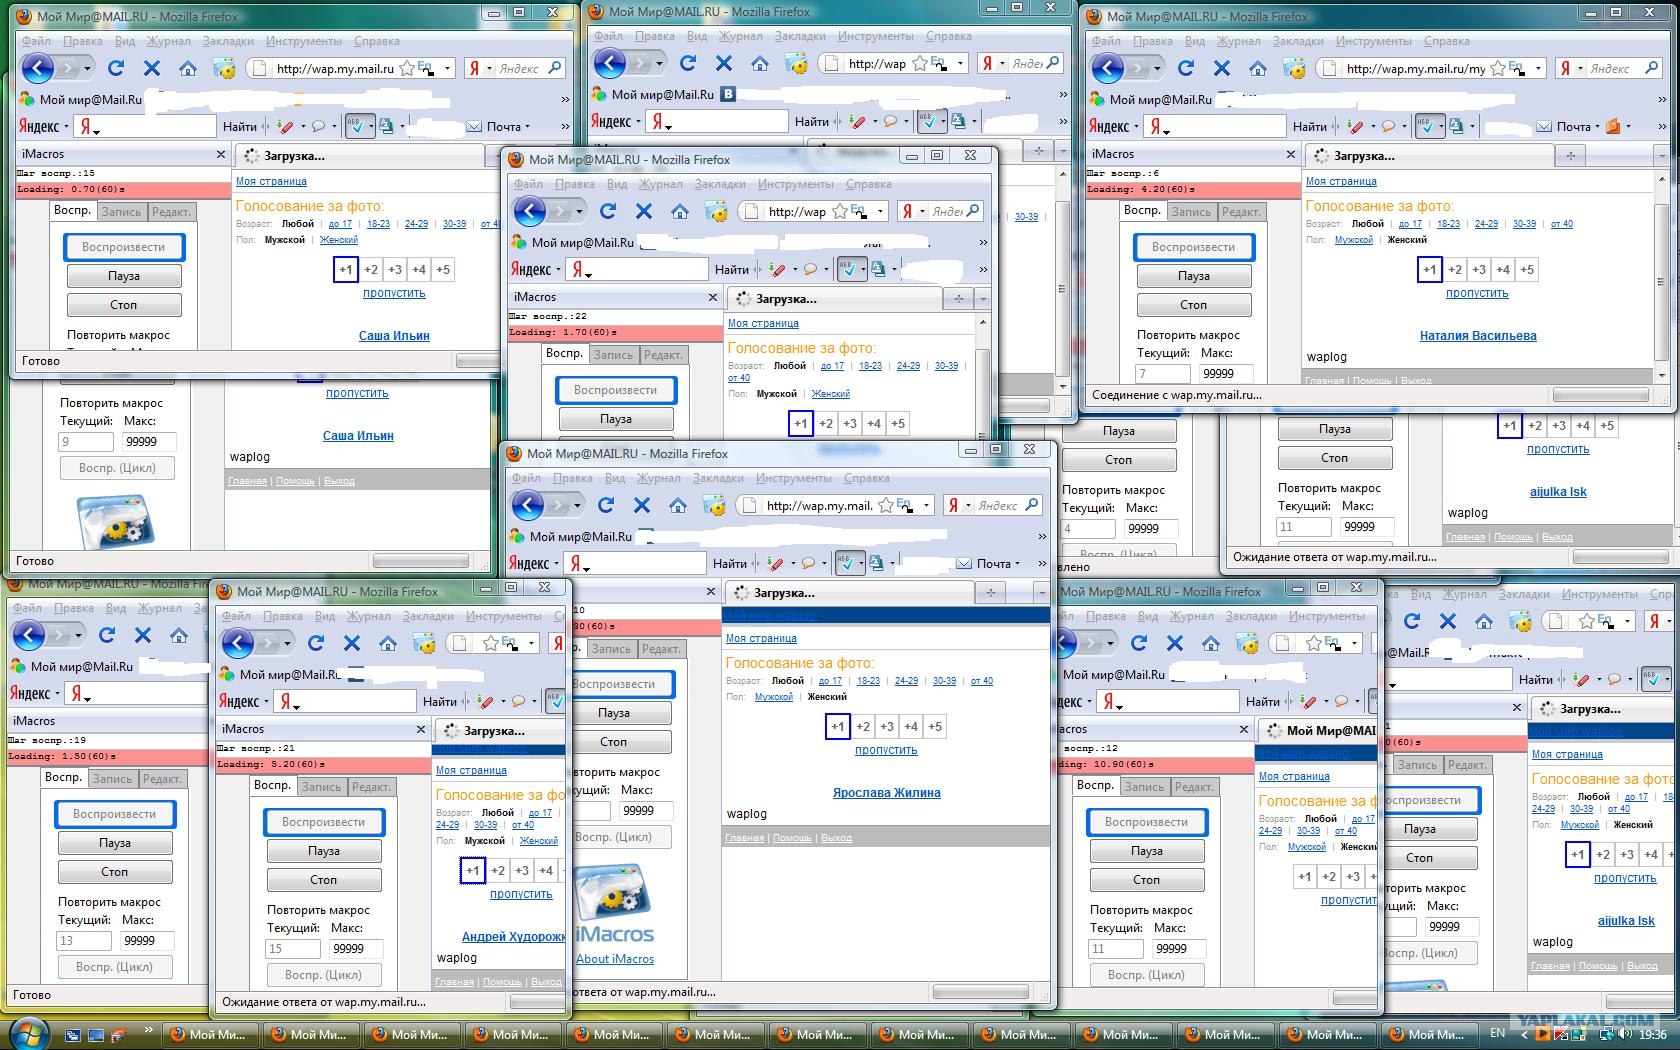Click Воспроизвести in the step 19 window

click(x=115, y=814)
